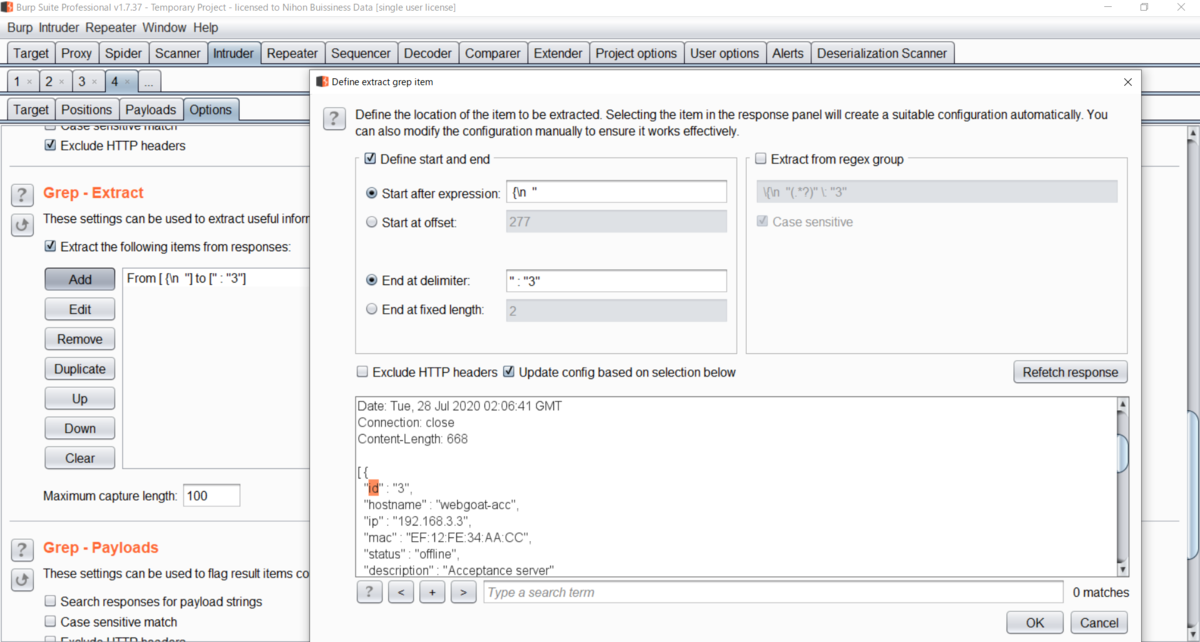Close Intruder tab 4
This screenshot has height=642, width=1200.
126,82
